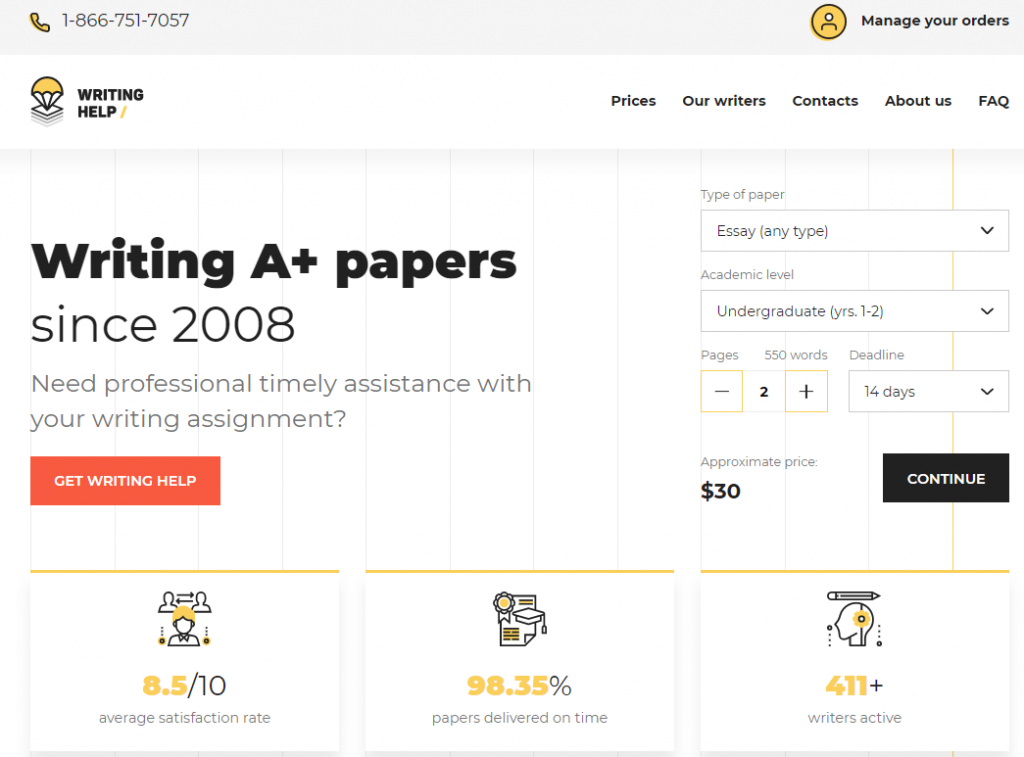
Task: Click the phone handset icon
Action: [x=40, y=22]
